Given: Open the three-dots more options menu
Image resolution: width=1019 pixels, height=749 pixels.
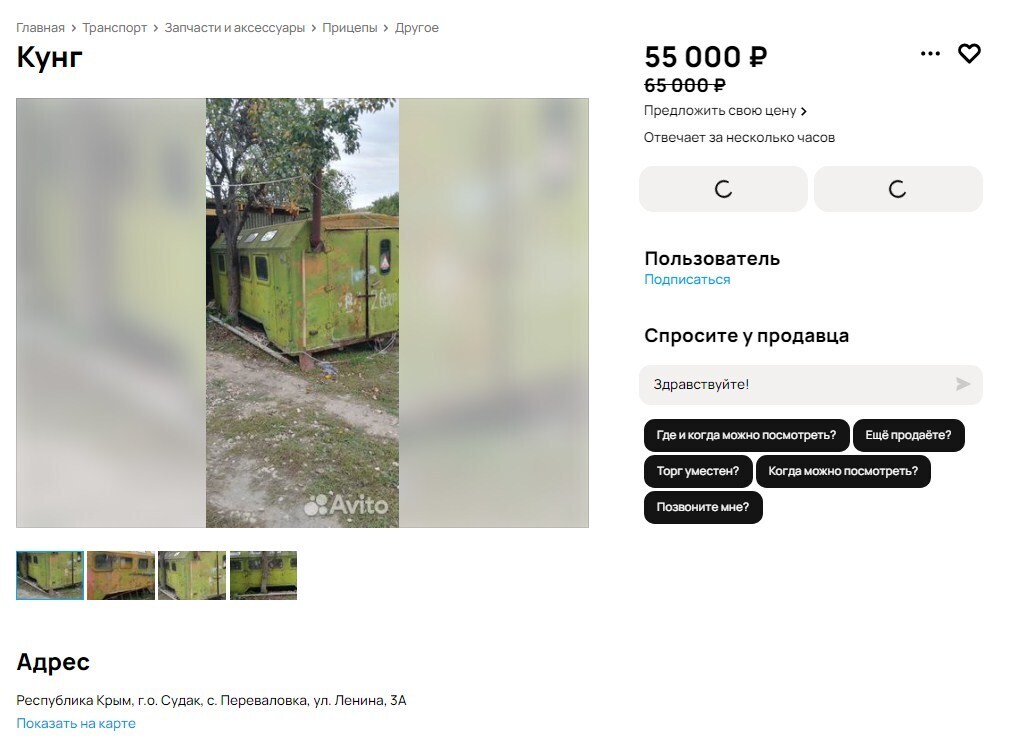Looking at the screenshot, I should [930, 53].
